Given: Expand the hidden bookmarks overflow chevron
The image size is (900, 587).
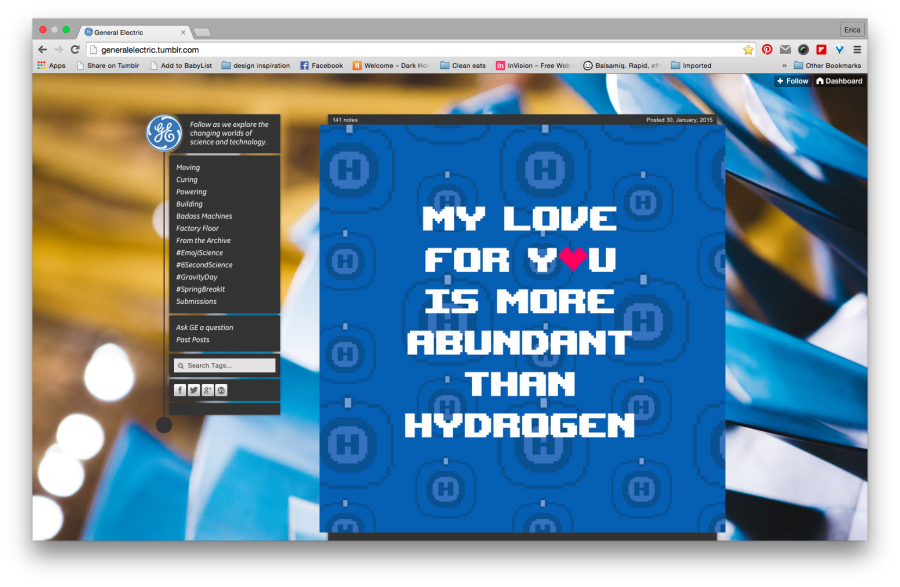Looking at the screenshot, I should 784,66.
